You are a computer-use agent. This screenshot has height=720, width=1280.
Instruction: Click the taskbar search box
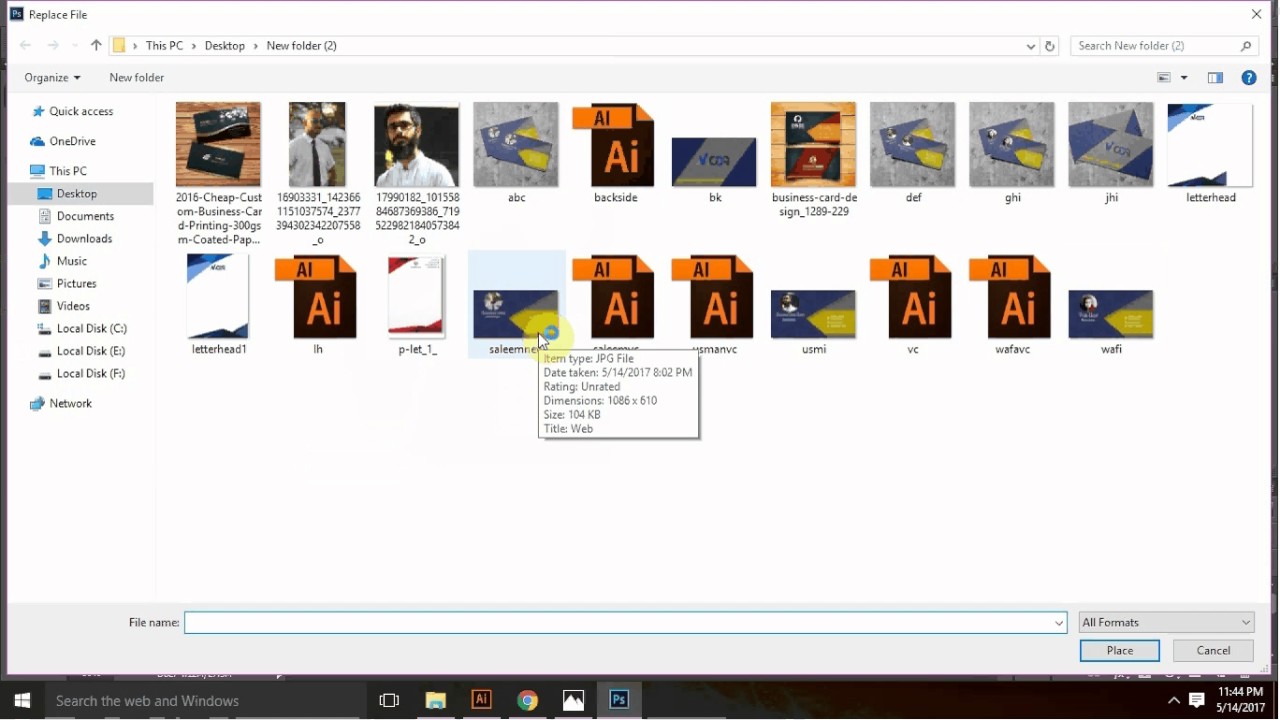[205, 701]
